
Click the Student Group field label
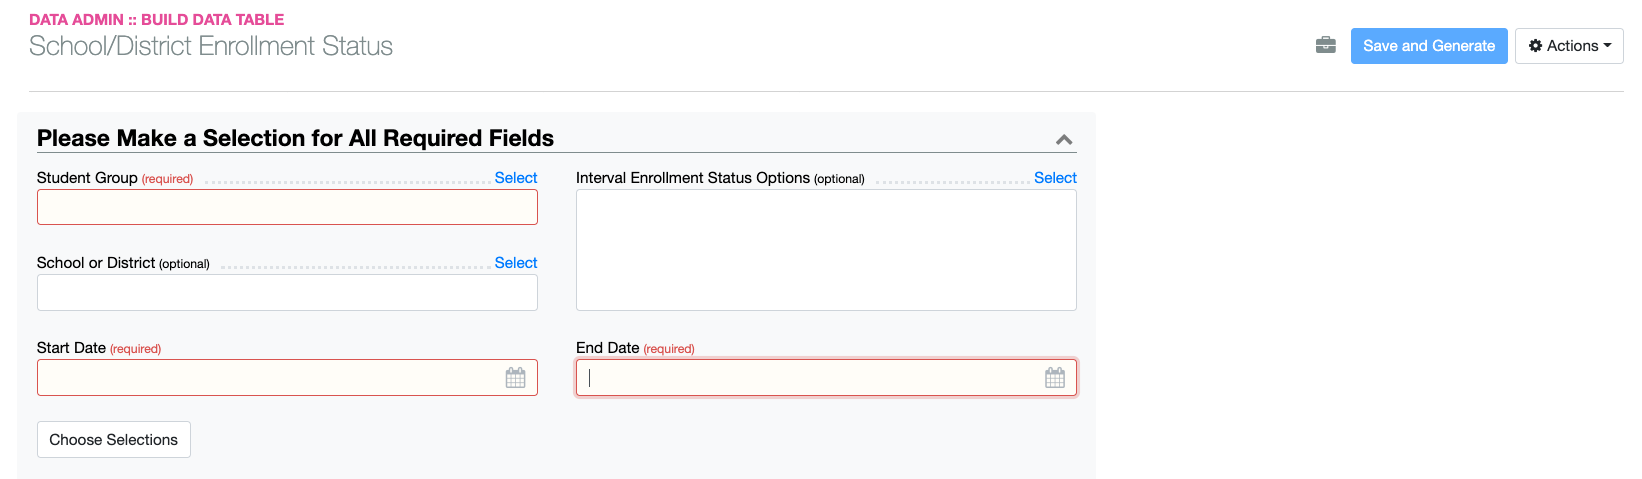[x=87, y=178]
